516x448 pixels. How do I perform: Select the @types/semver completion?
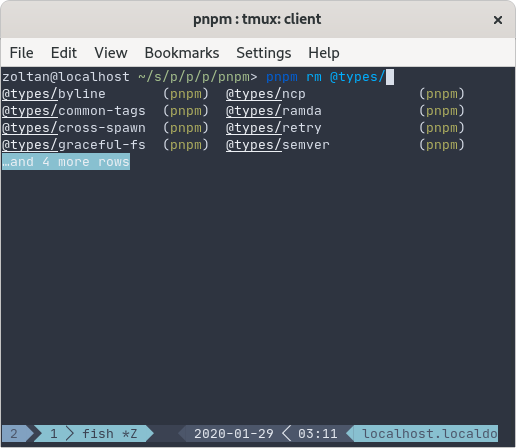(x=278, y=145)
